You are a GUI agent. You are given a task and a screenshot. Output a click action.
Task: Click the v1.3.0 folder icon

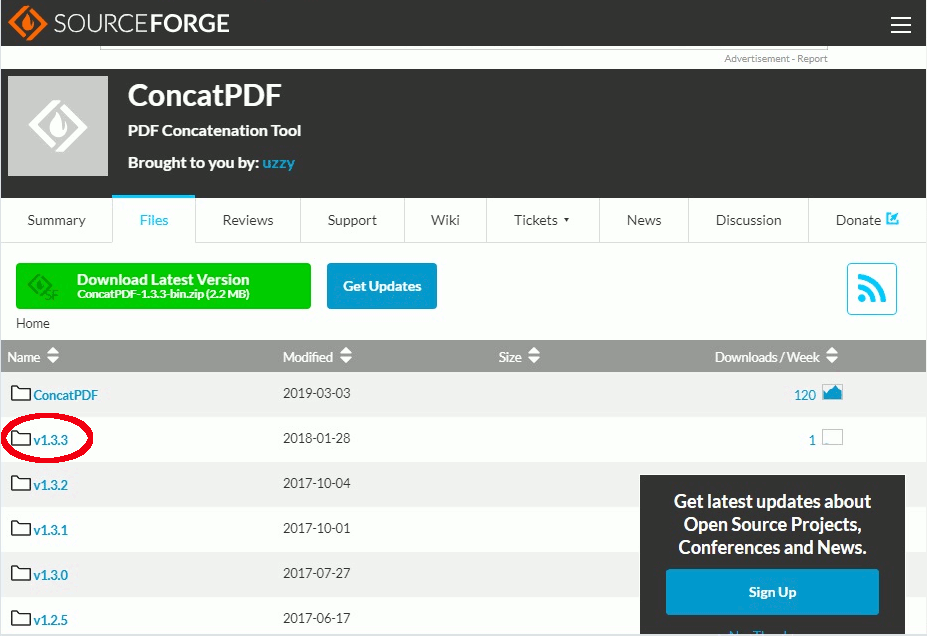21,573
